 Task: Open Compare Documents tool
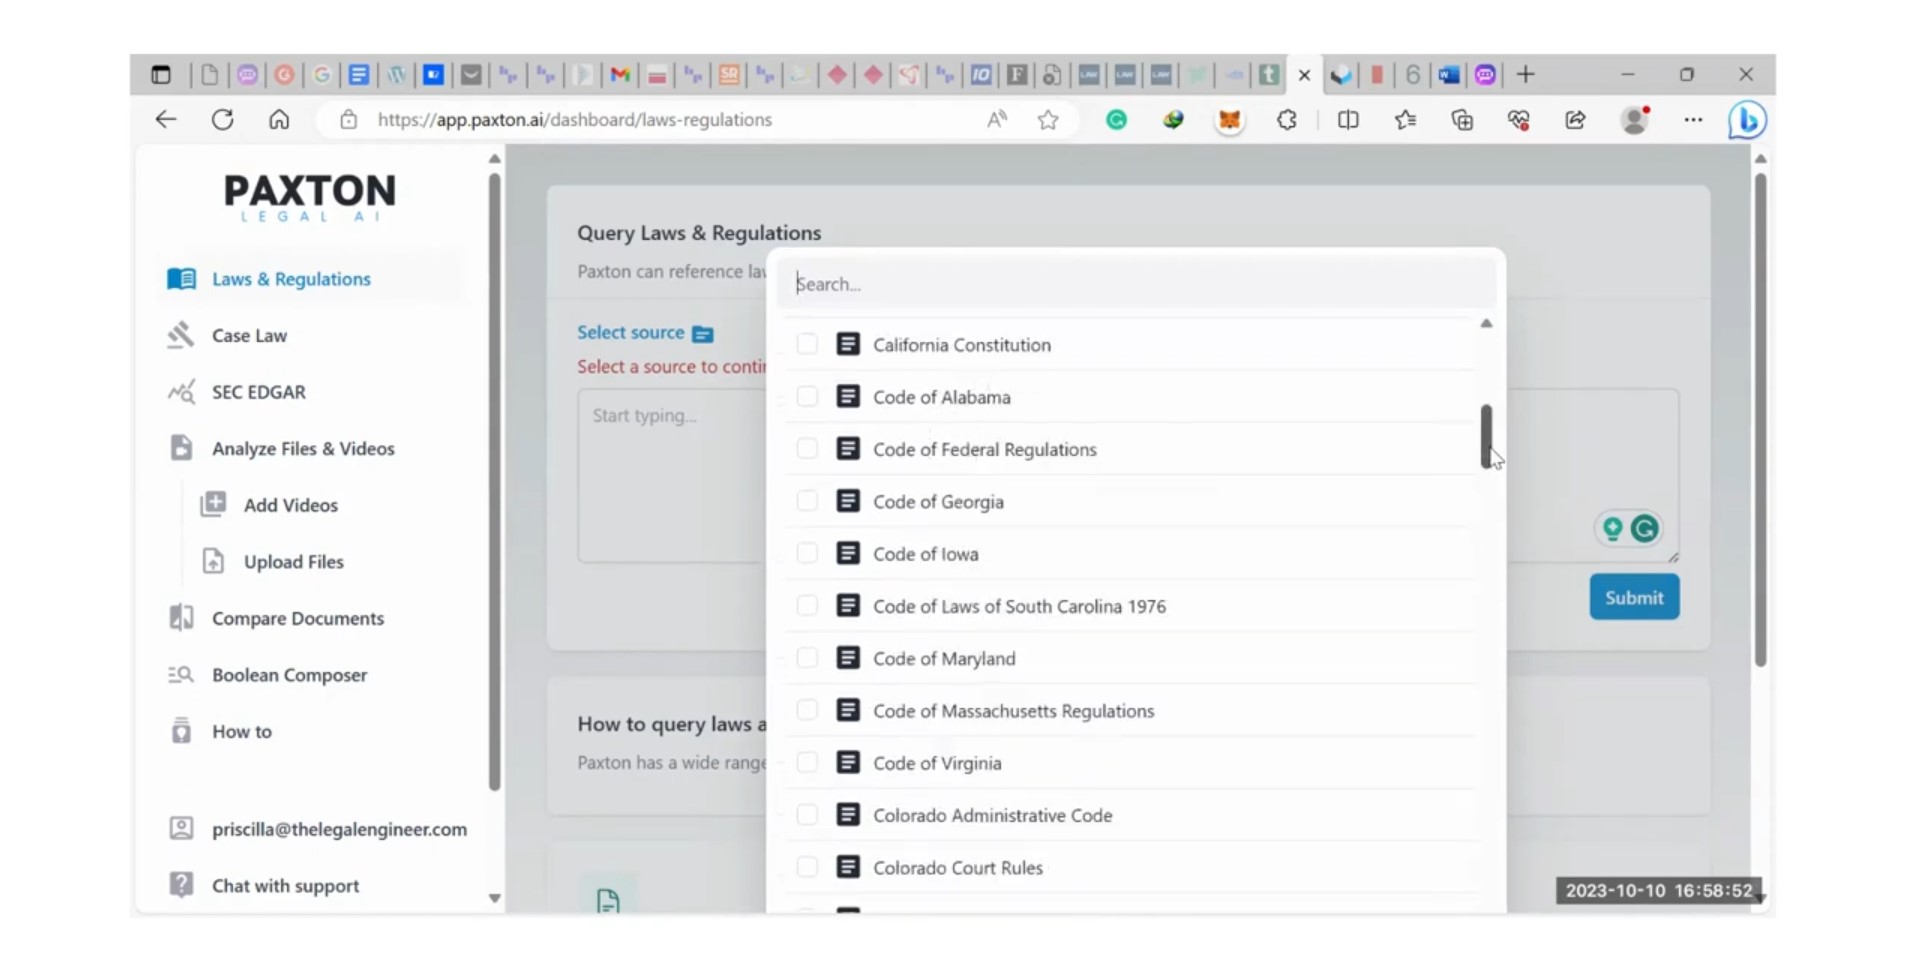pyautogui.click(x=298, y=618)
